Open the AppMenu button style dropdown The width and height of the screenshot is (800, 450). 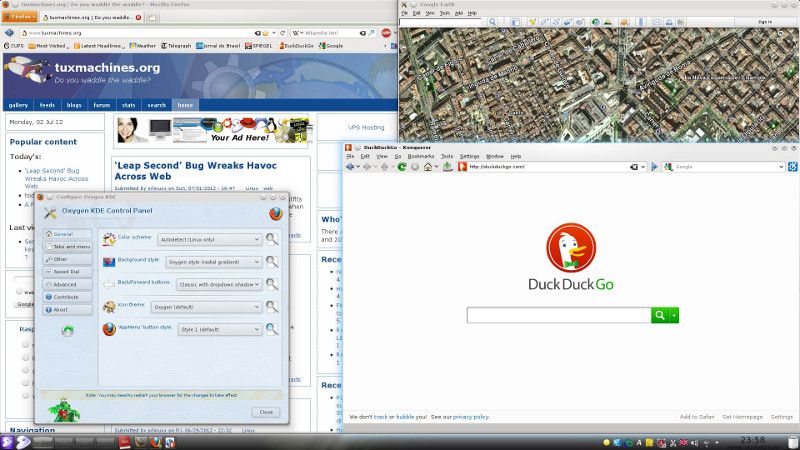[220, 329]
